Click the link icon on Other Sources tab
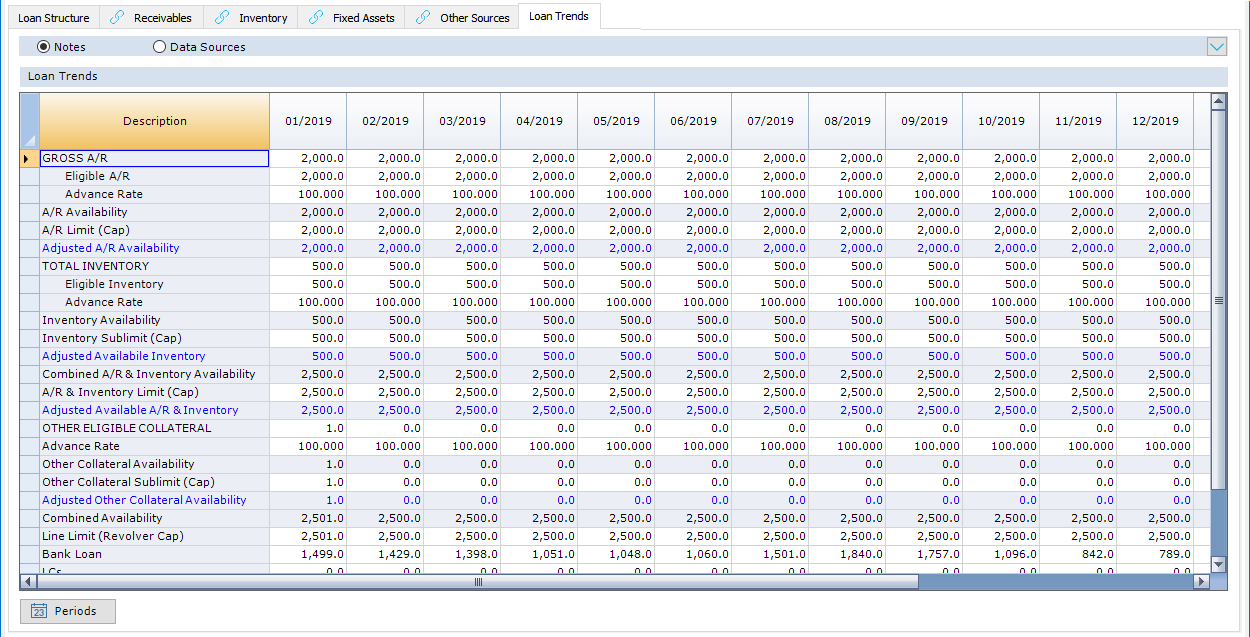The height and width of the screenshot is (637, 1250). [423, 18]
